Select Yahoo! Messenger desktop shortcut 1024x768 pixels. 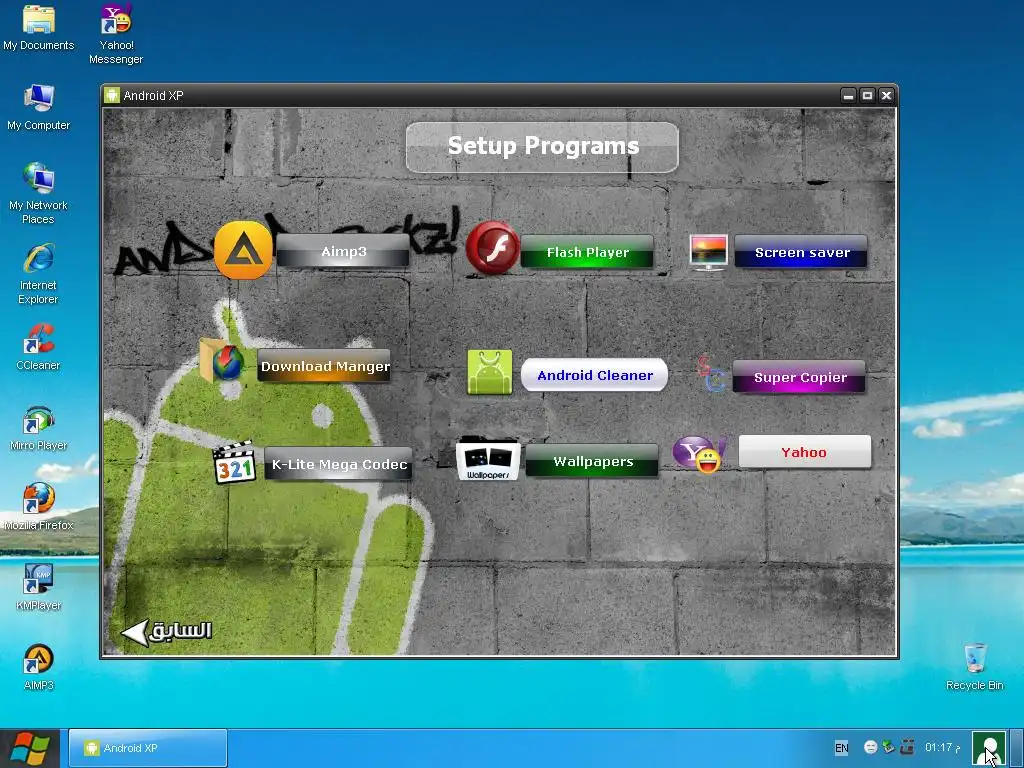coord(116,34)
